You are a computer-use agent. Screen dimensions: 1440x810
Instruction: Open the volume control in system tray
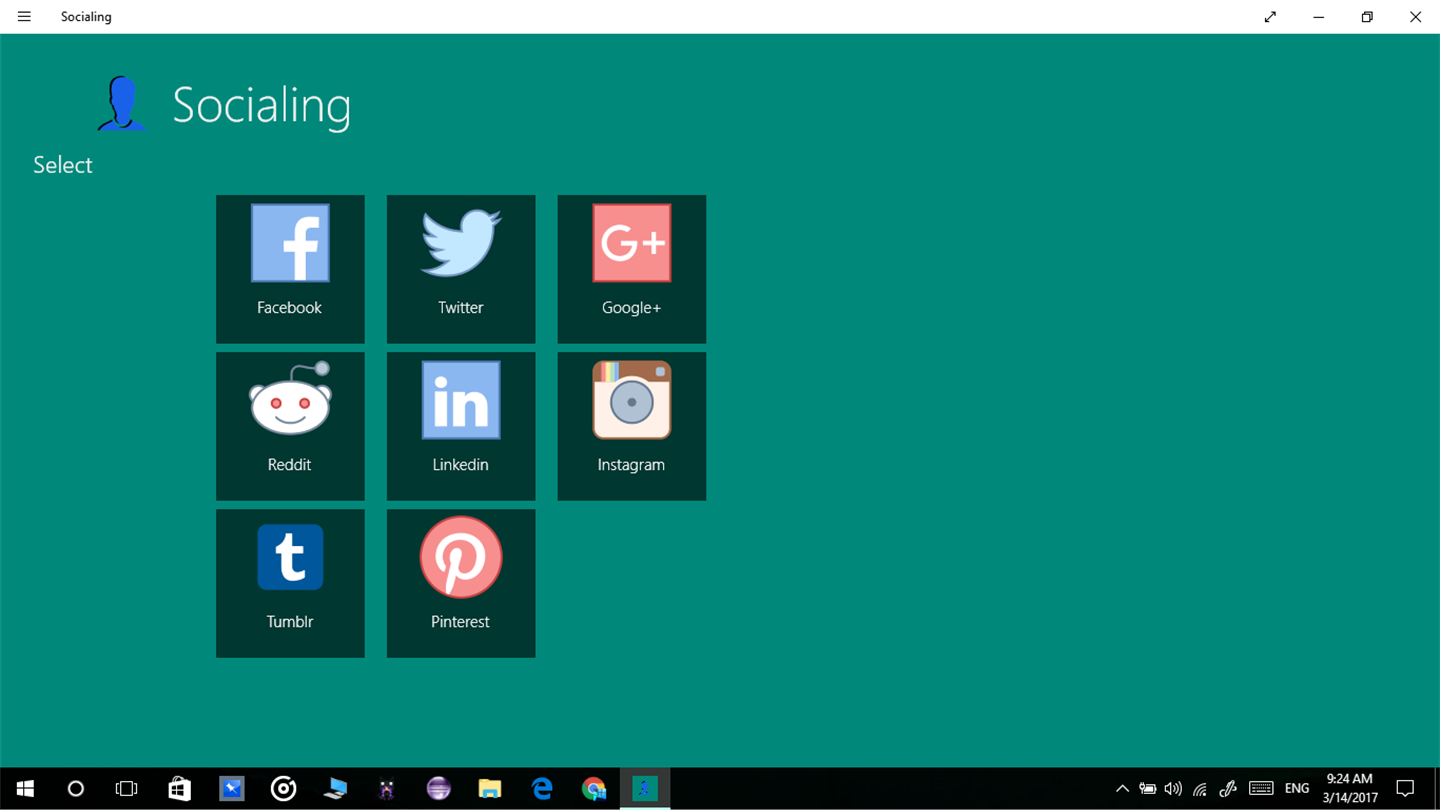click(x=1173, y=789)
